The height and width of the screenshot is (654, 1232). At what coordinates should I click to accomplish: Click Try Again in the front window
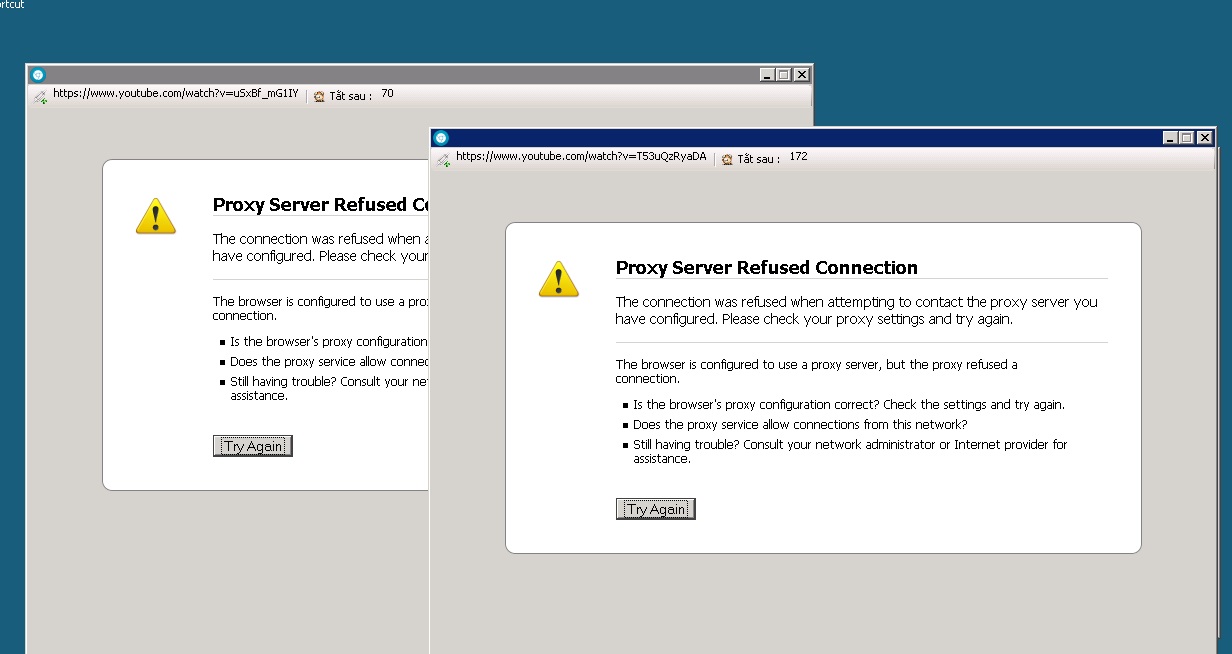tap(655, 509)
